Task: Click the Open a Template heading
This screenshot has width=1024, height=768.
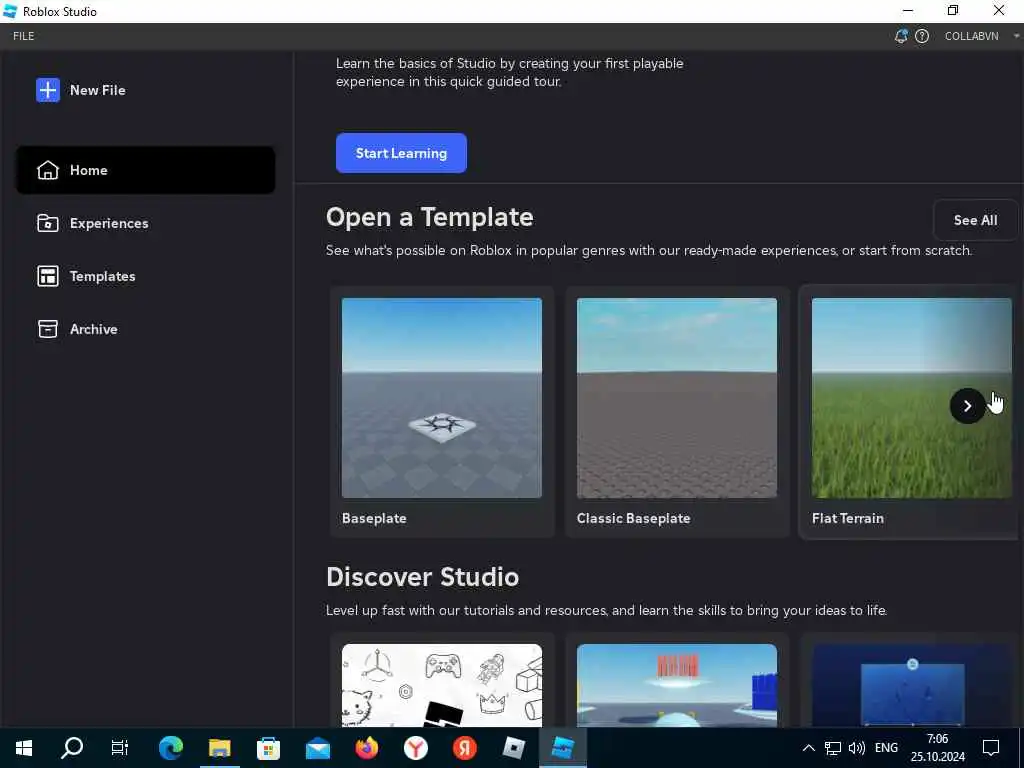Action: click(x=430, y=217)
